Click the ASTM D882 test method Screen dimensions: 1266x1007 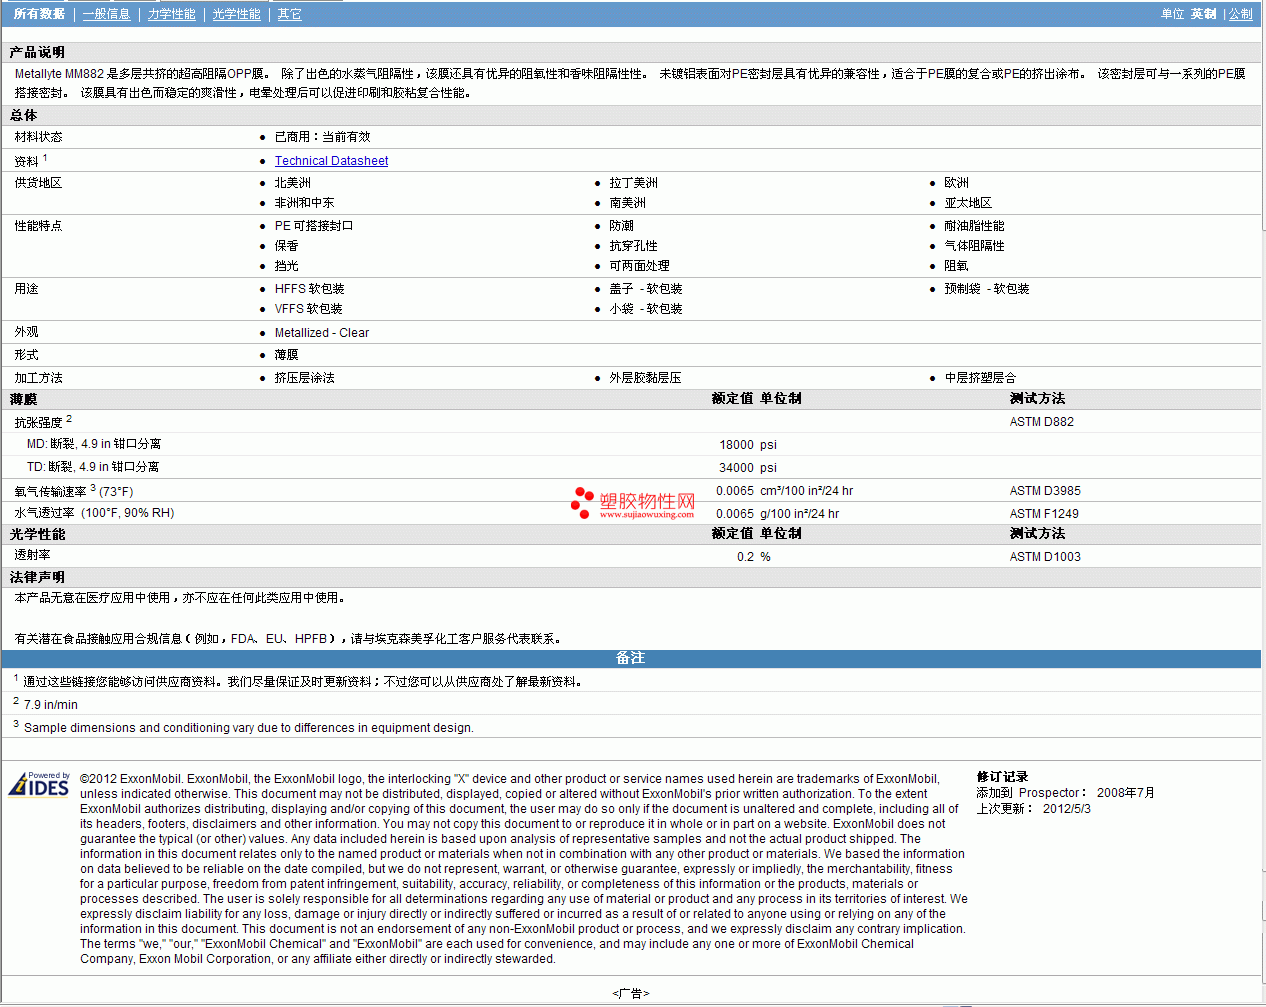[1041, 422]
